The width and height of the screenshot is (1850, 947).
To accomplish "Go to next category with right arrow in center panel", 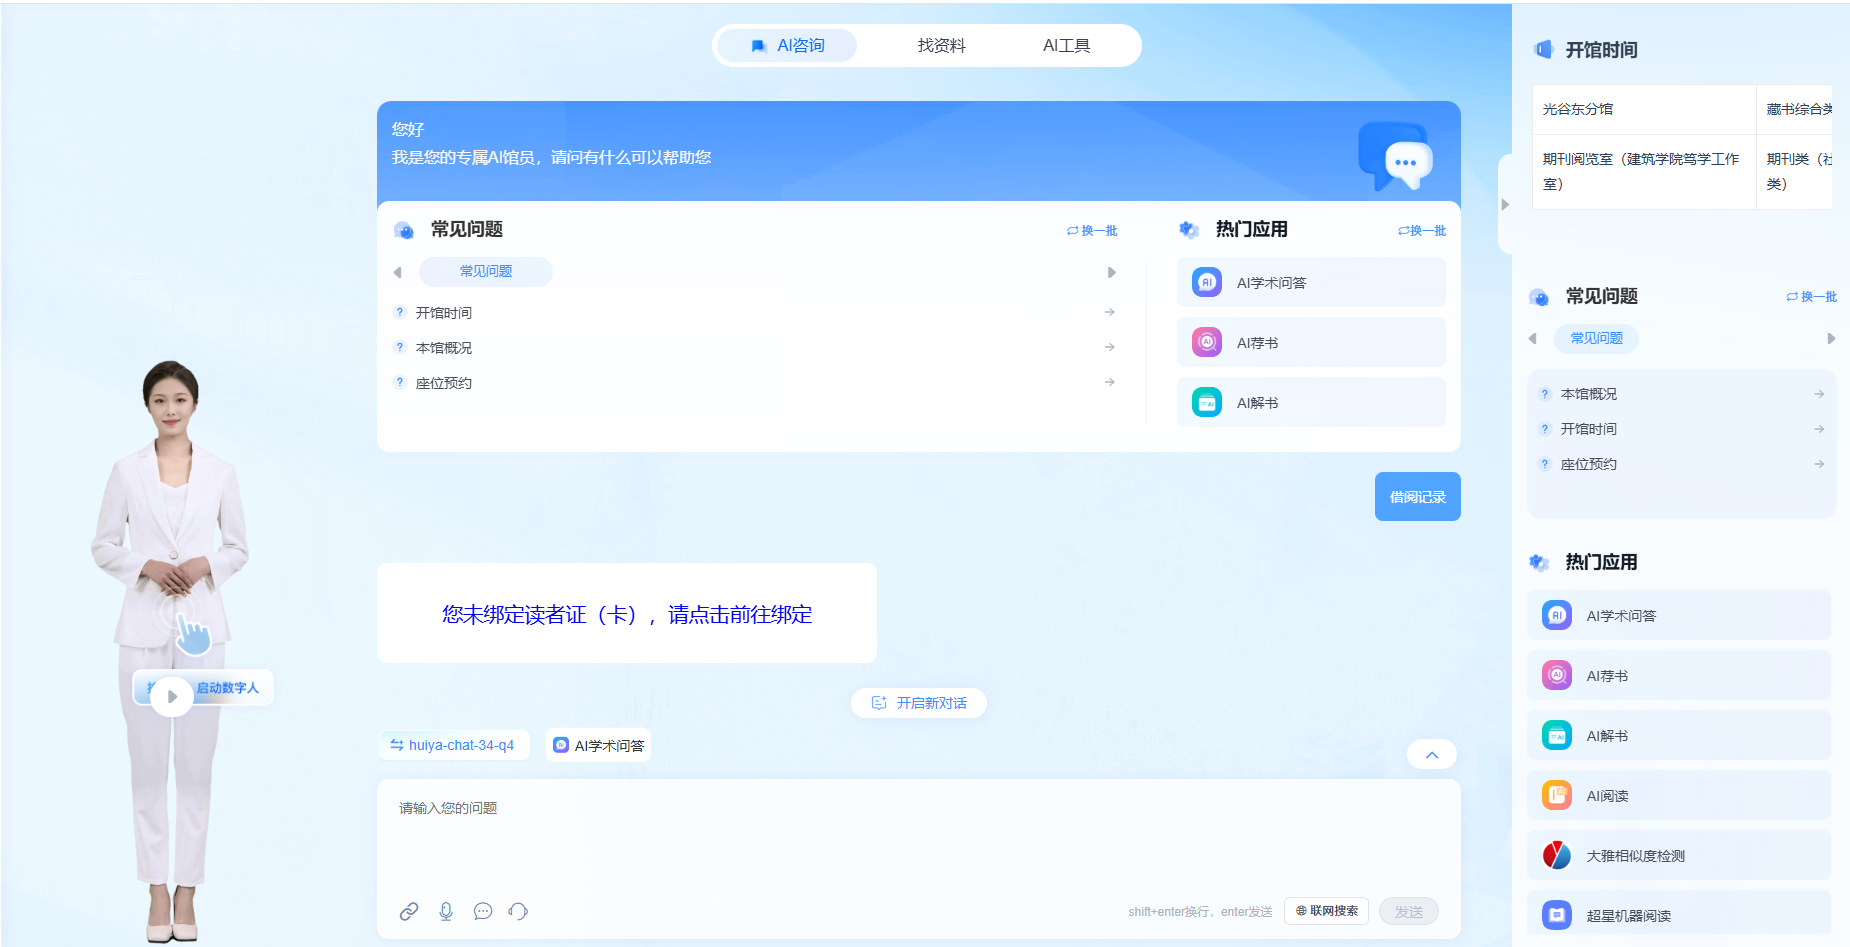I will [1111, 272].
